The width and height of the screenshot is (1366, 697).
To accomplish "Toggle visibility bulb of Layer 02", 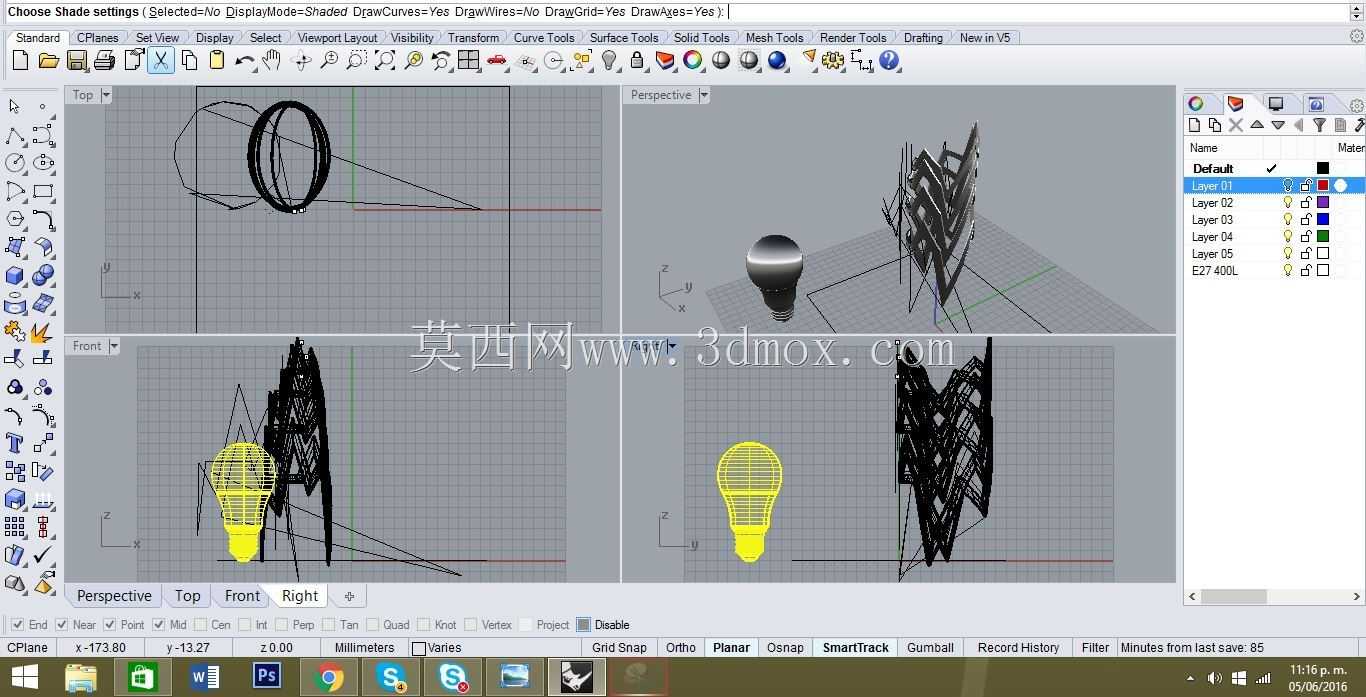I will tap(1288, 203).
